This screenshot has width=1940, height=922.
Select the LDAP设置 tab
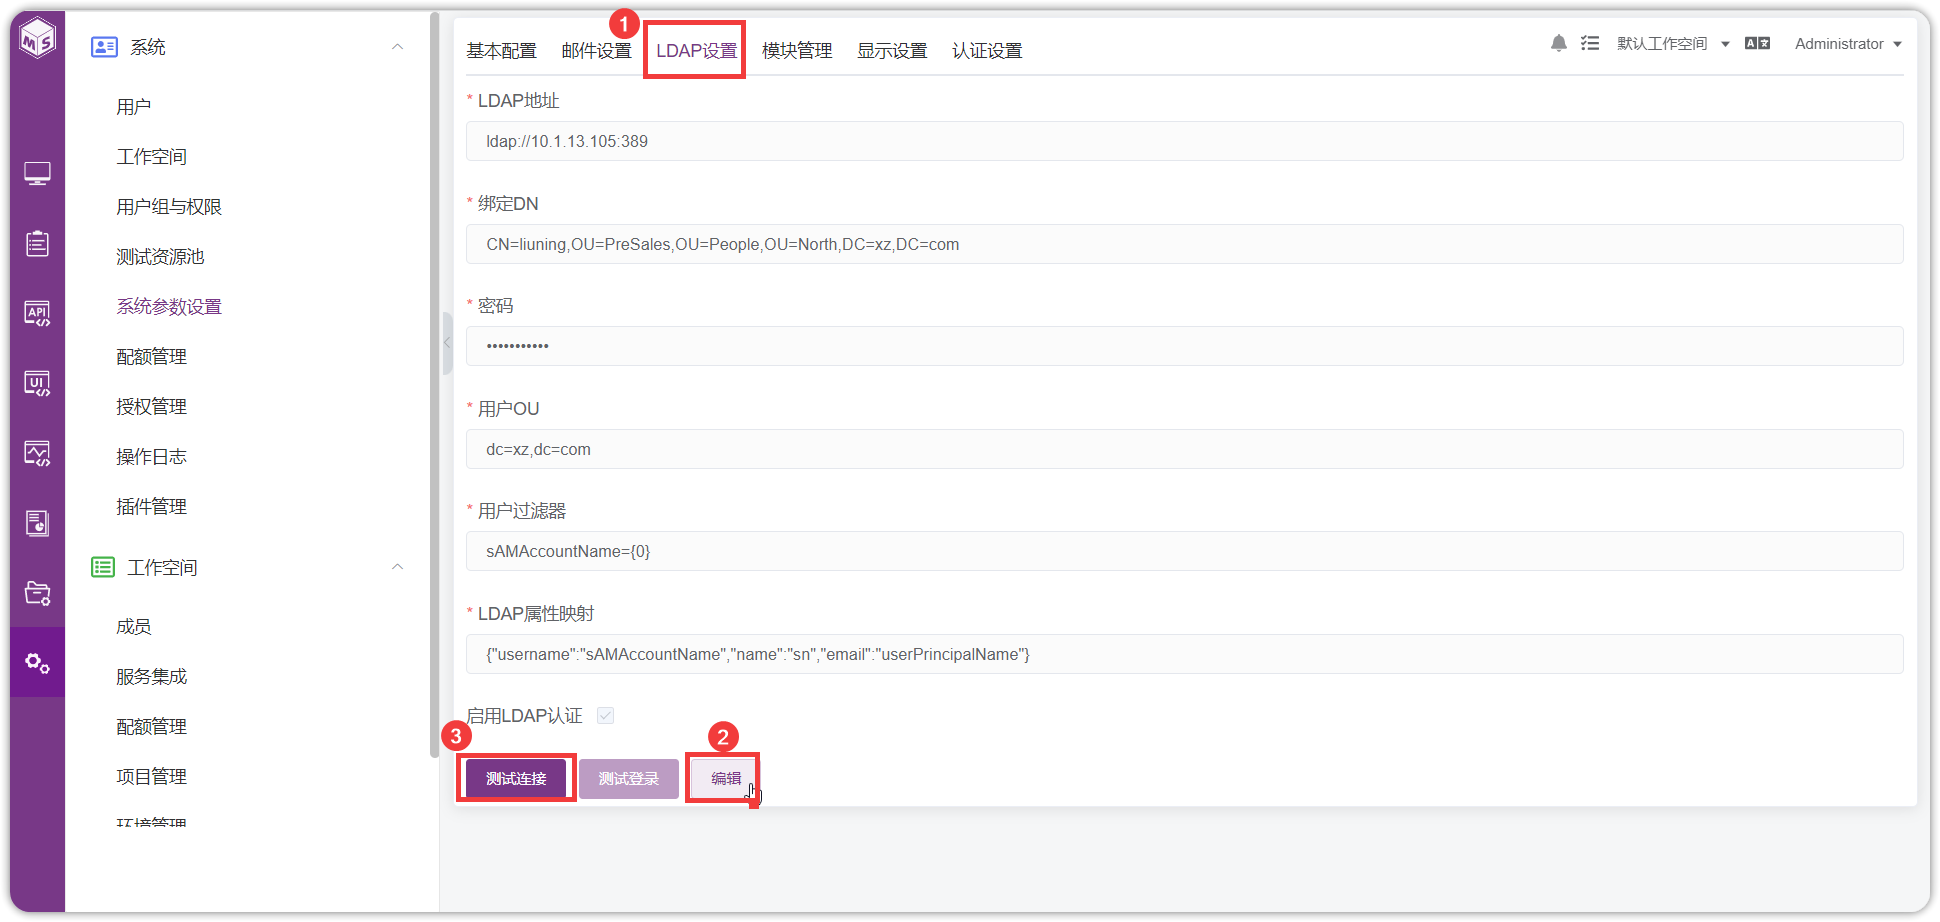click(x=696, y=51)
